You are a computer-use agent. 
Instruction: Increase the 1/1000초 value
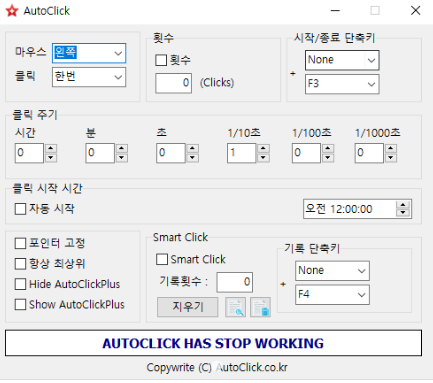click(391, 148)
